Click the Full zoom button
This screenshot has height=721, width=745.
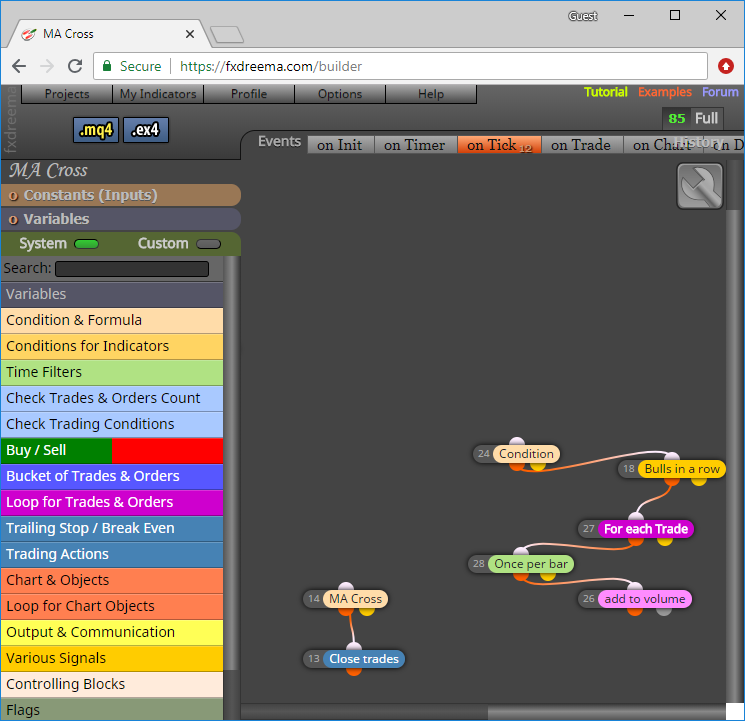(707, 118)
